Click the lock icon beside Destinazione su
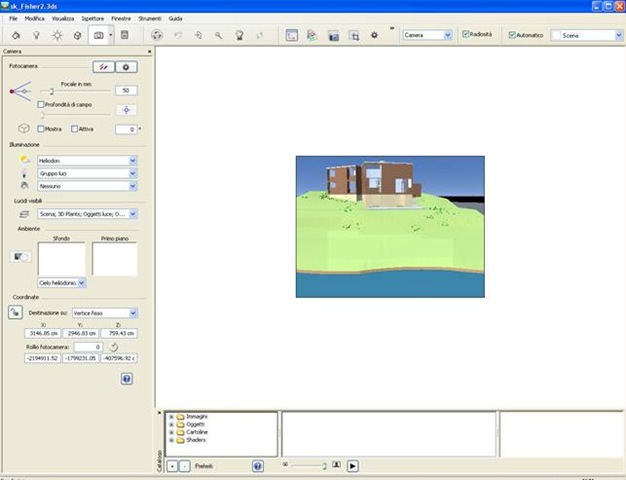The width and height of the screenshot is (626, 480). coord(16,312)
